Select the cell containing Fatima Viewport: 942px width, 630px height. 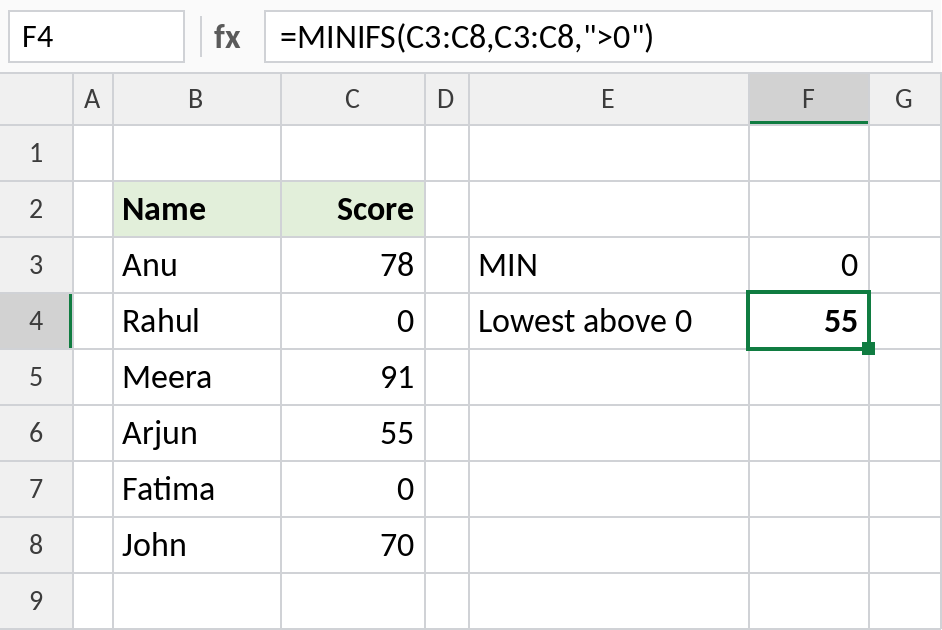click(196, 489)
